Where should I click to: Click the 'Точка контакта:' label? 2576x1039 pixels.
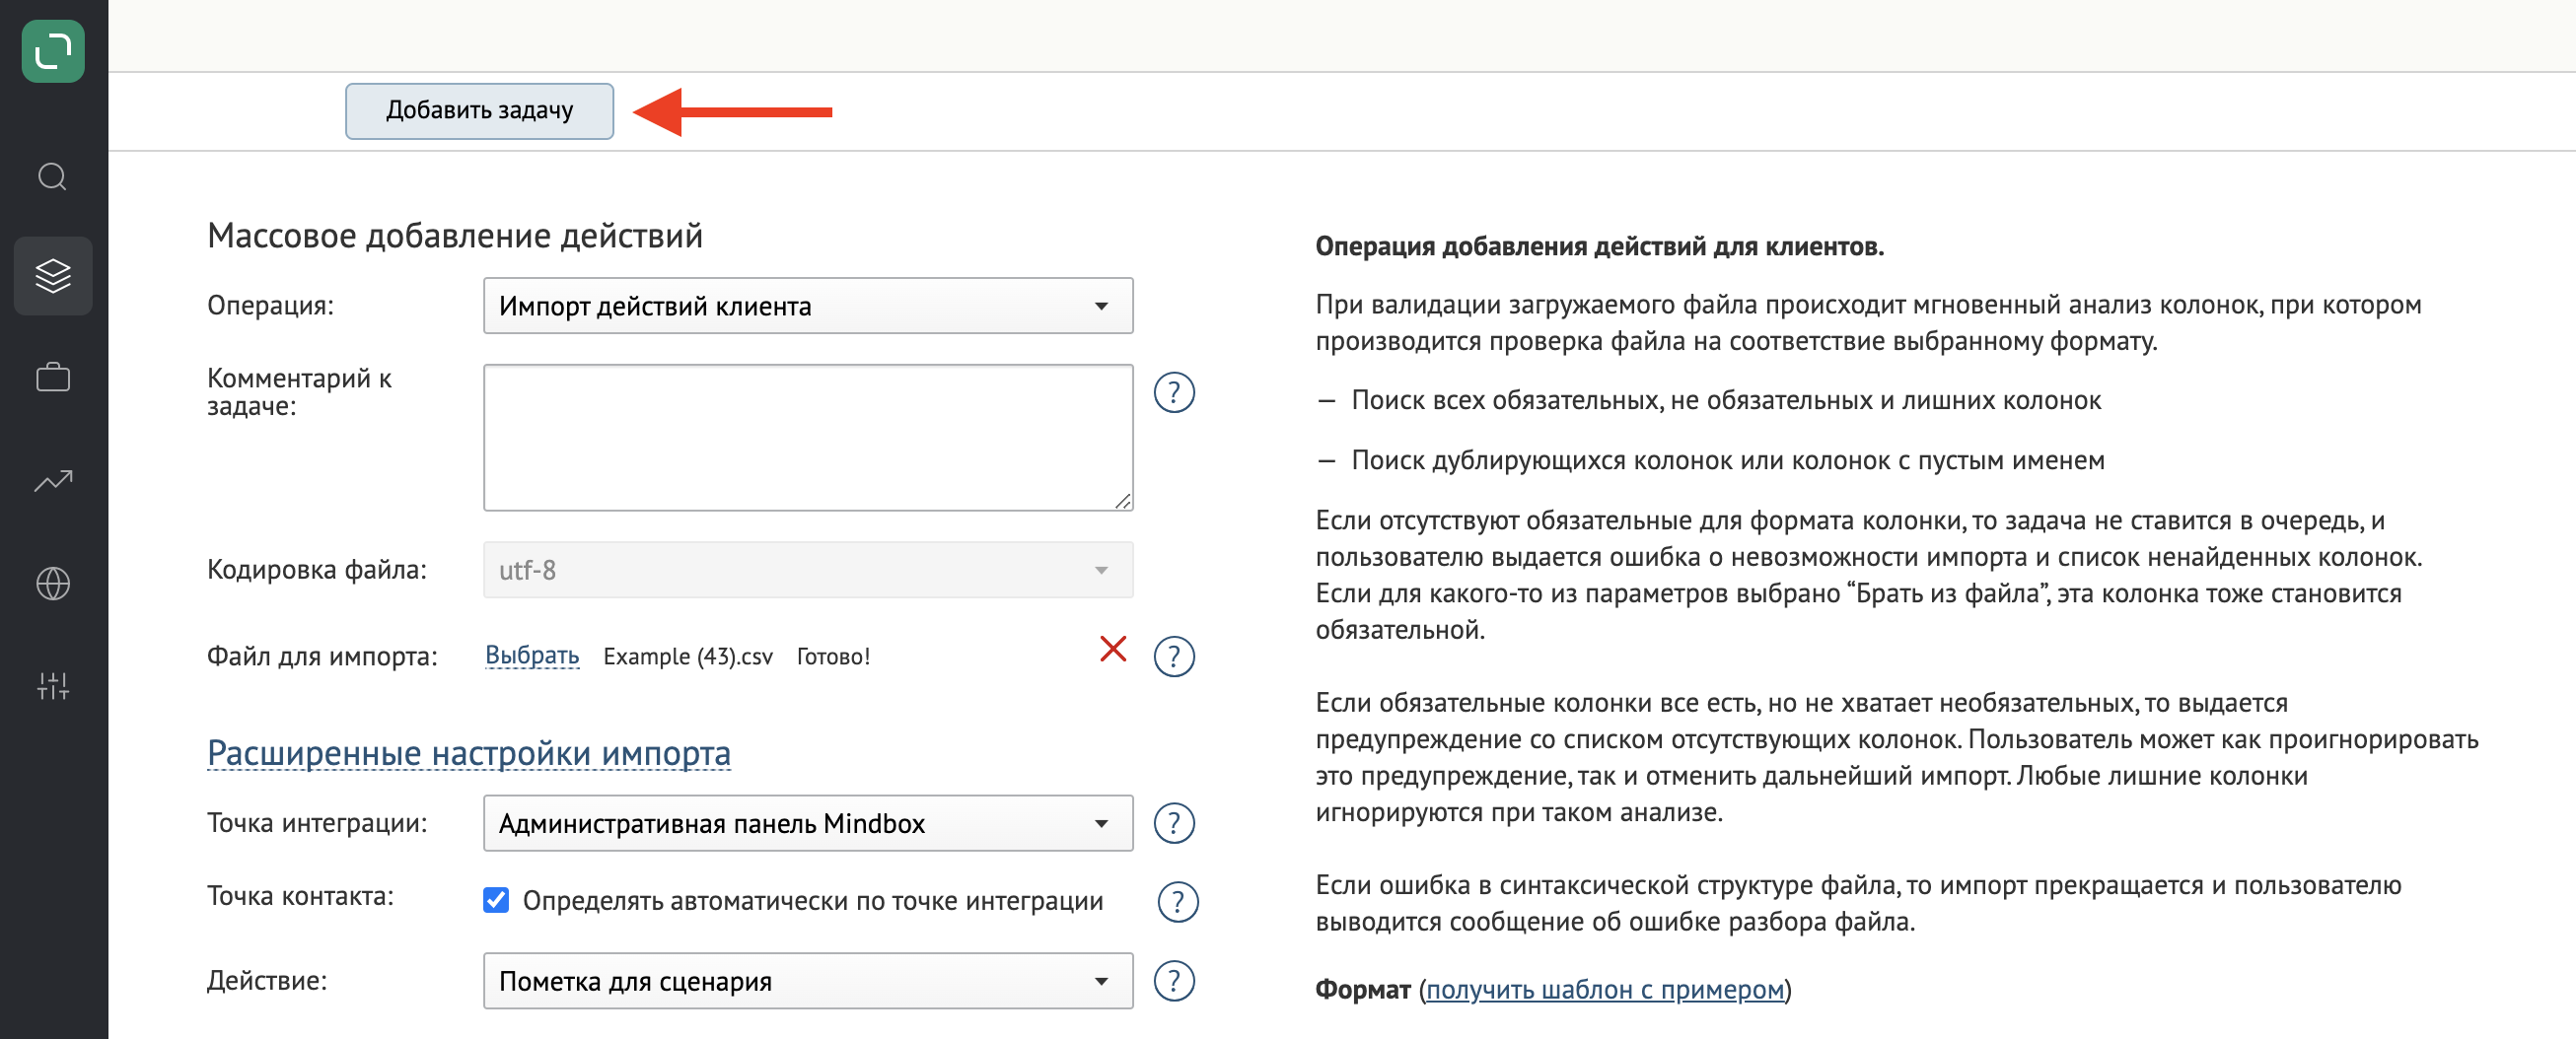(x=300, y=896)
